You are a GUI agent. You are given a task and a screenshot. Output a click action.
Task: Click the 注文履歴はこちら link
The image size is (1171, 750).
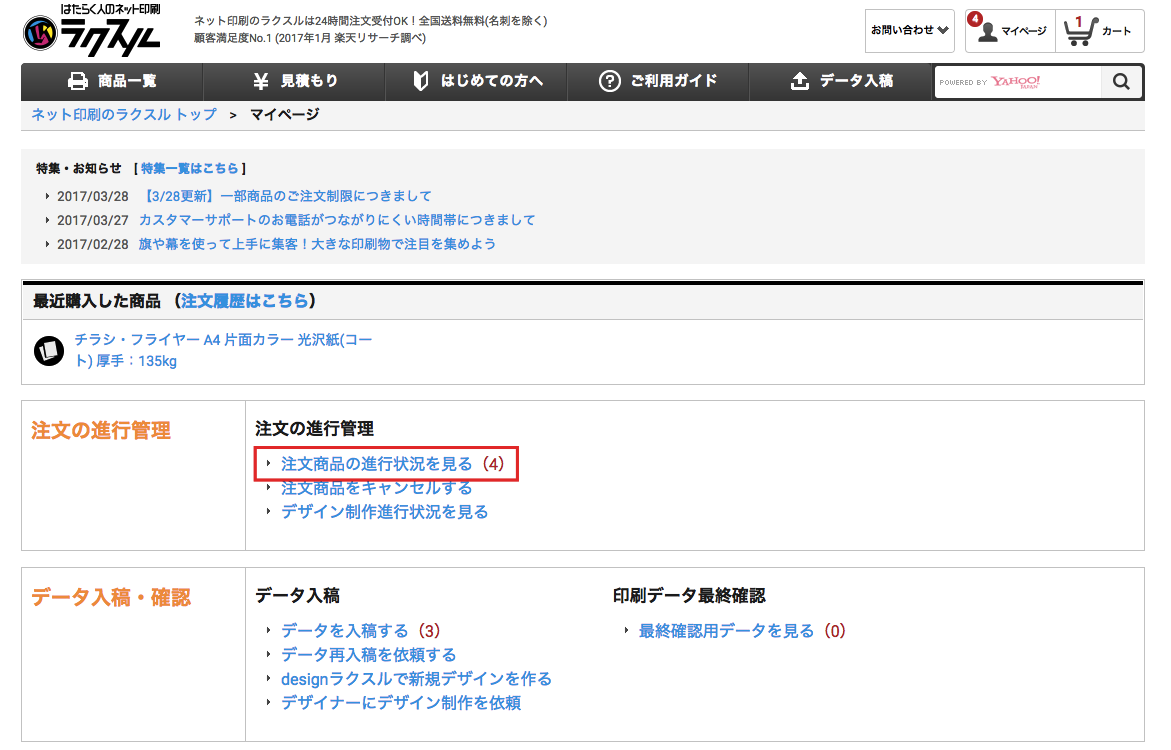tap(245, 301)
